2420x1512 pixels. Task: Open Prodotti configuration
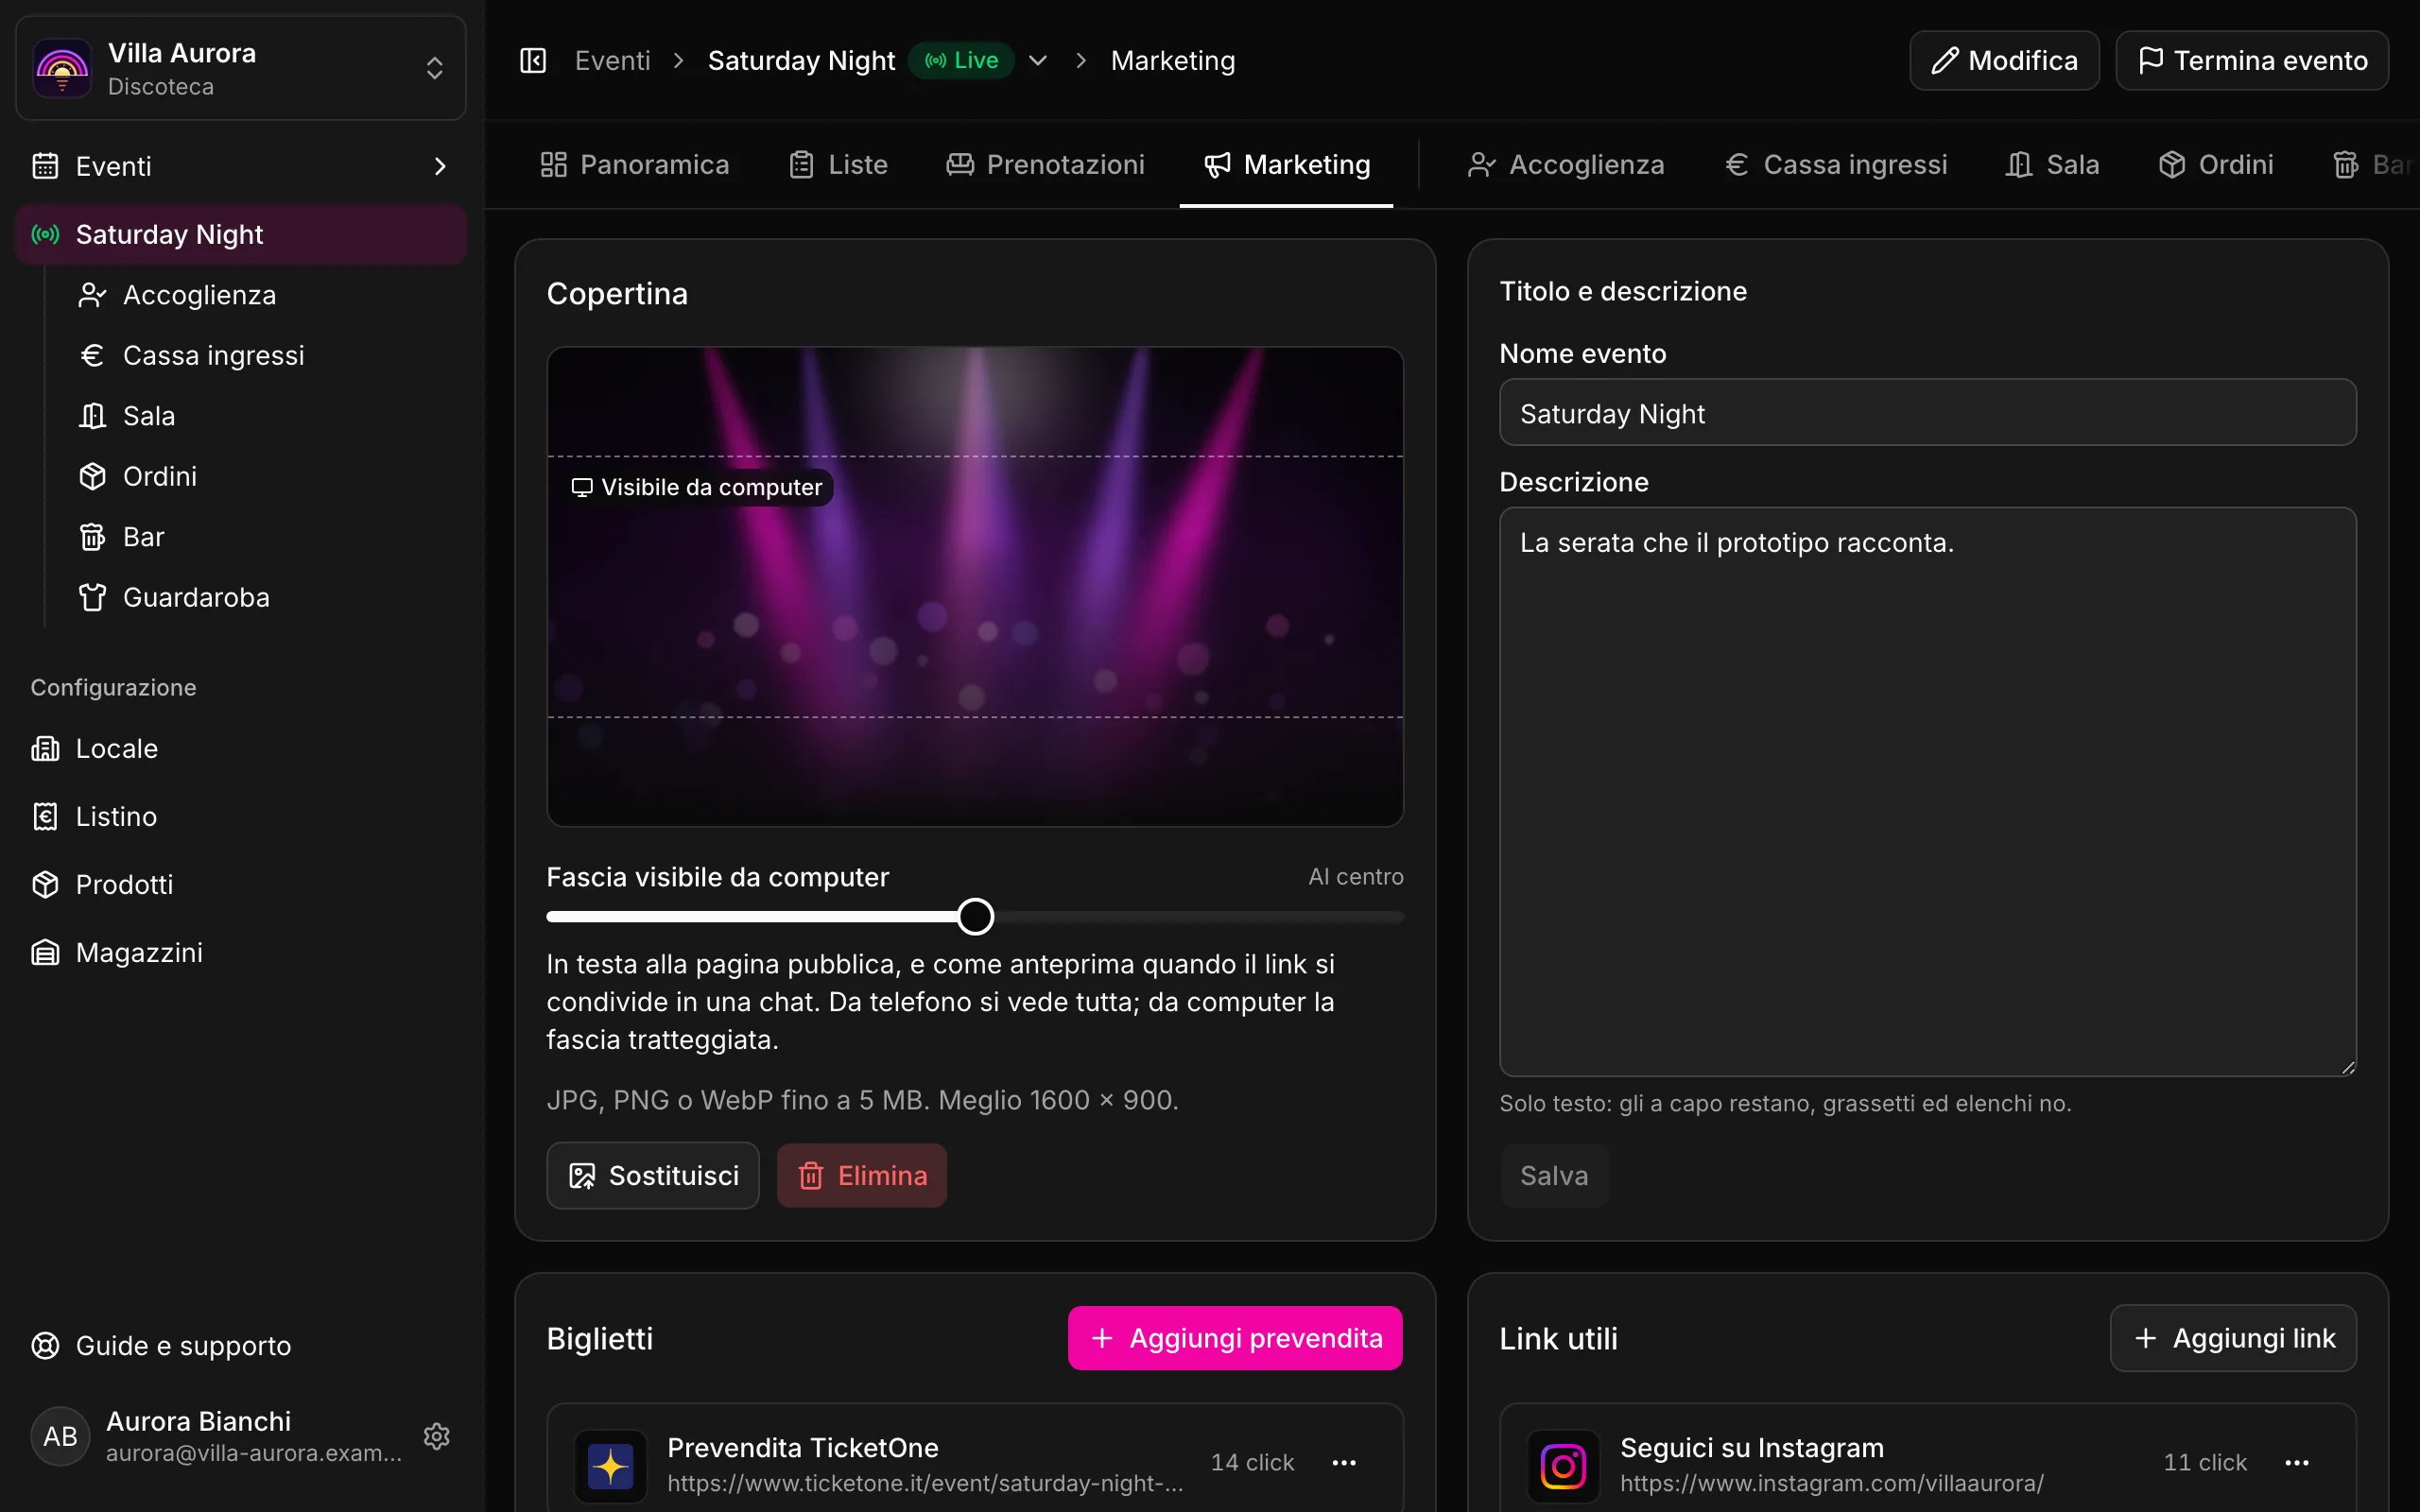tap(241, 884)
